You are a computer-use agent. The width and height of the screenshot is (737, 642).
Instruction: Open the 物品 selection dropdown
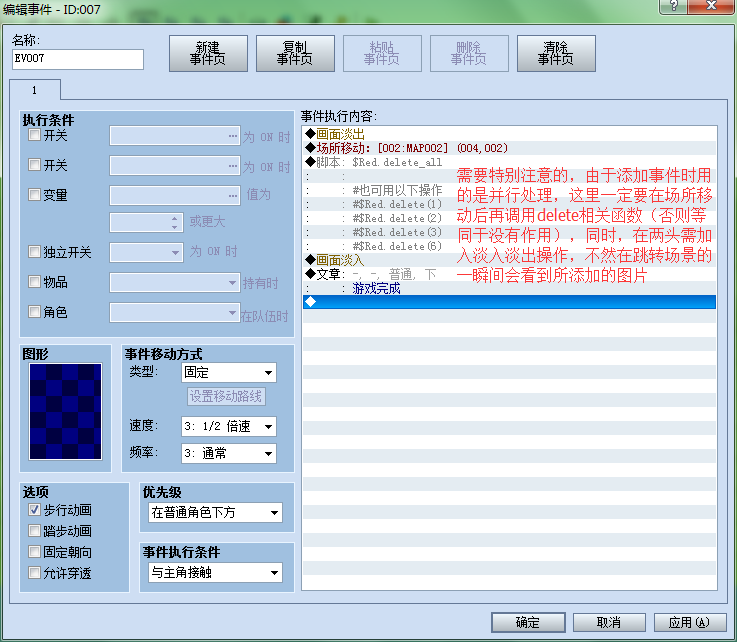[x=175, y=283]
